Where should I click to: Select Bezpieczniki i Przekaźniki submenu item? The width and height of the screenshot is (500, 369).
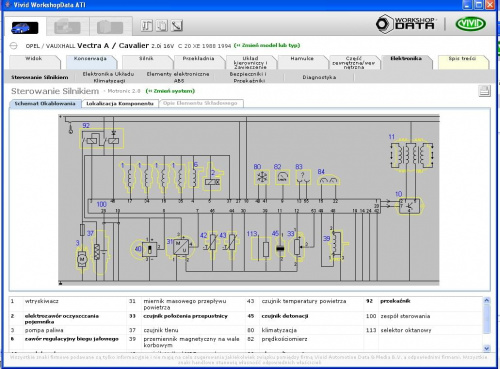tap(249, 77)
